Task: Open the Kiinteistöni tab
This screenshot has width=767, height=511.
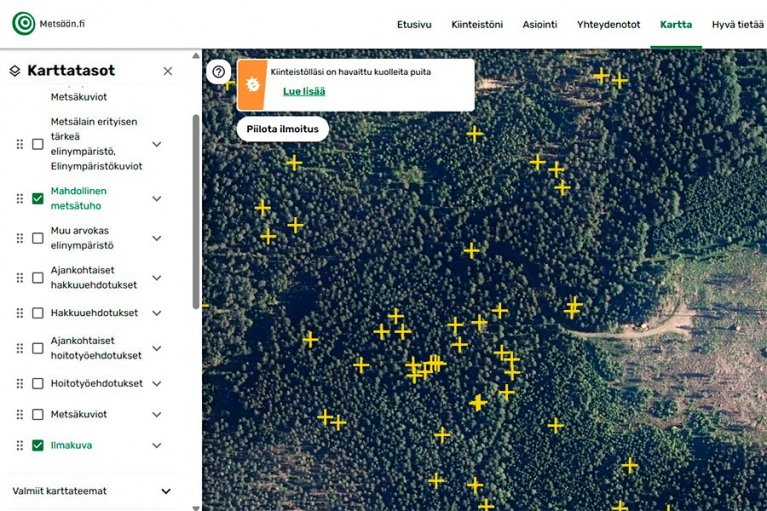Action: point(477,24)
